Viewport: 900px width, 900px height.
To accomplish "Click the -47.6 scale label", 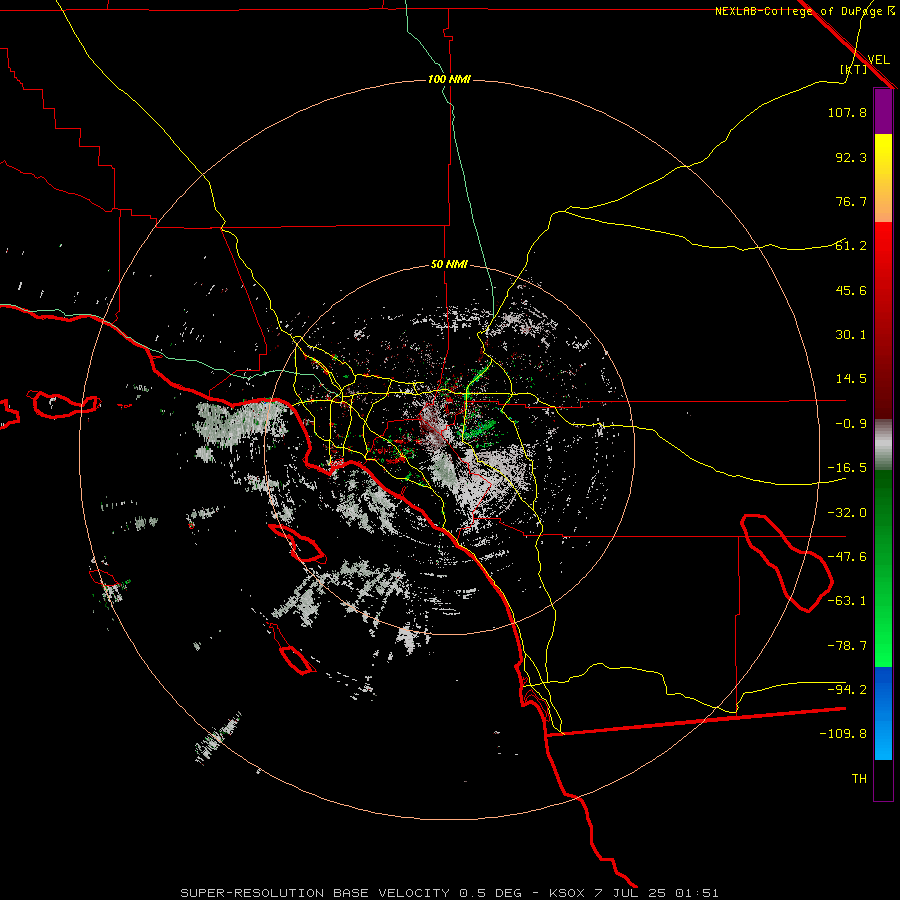I will point(847,557).
